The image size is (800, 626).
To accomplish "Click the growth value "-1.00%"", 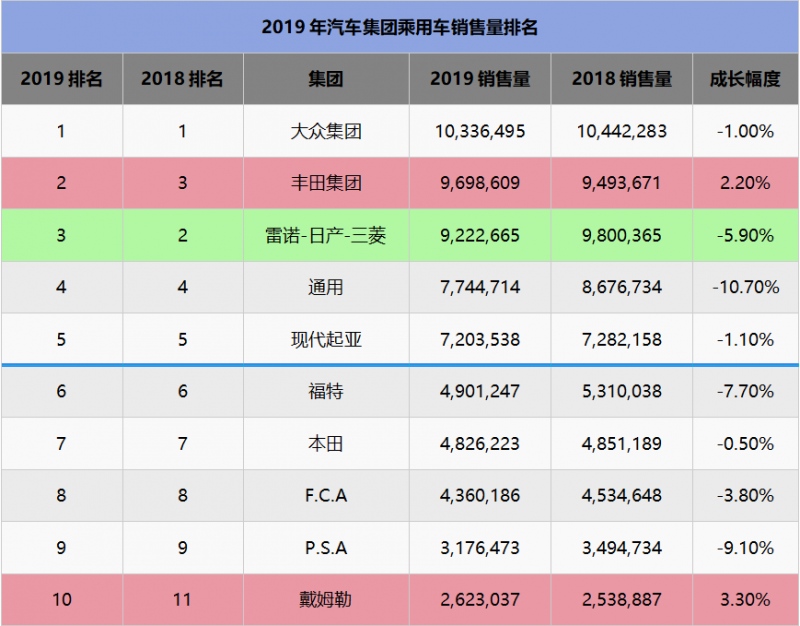I will (745, 132).
